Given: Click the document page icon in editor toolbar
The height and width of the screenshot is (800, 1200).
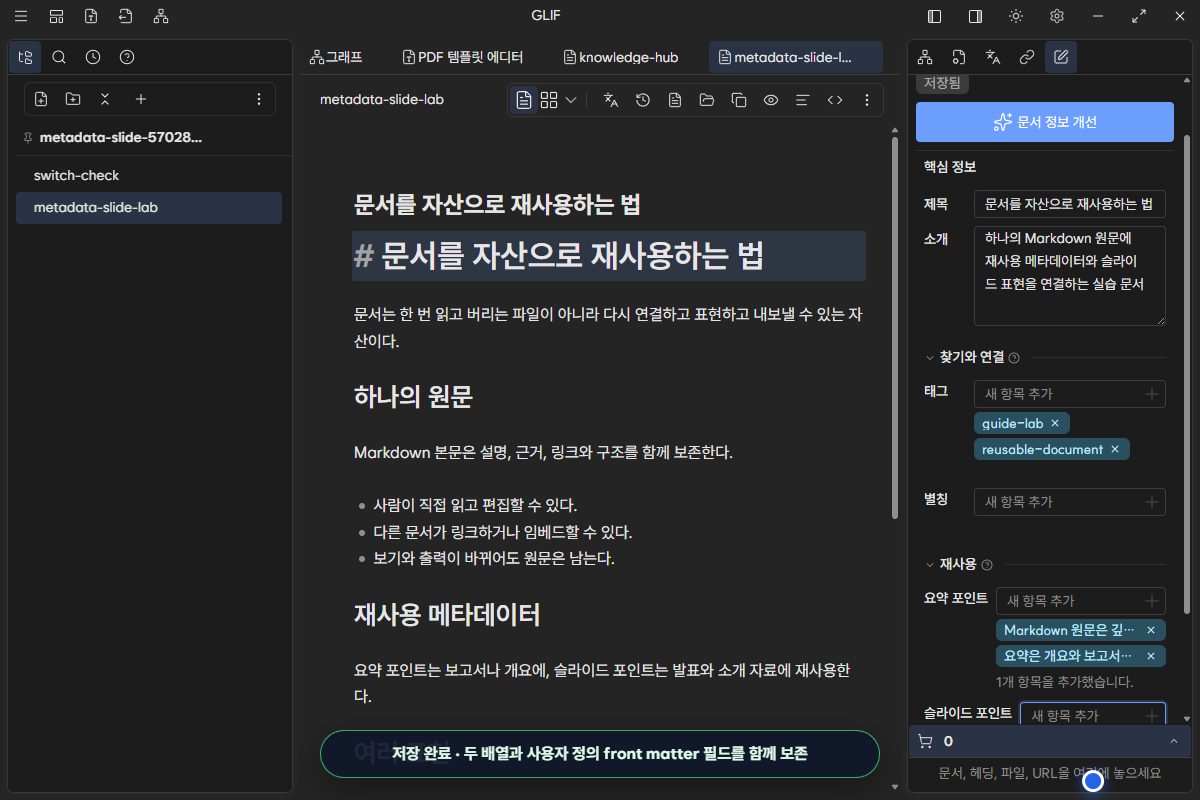Looking at the screenshot, I should click(675, 100).
